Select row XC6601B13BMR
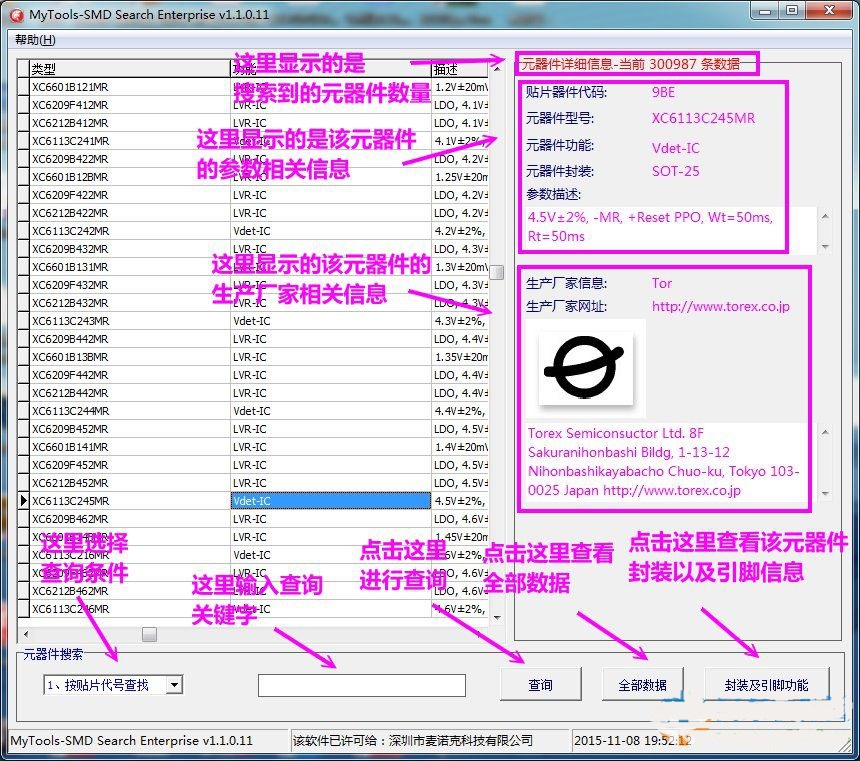 pos(252,357)
